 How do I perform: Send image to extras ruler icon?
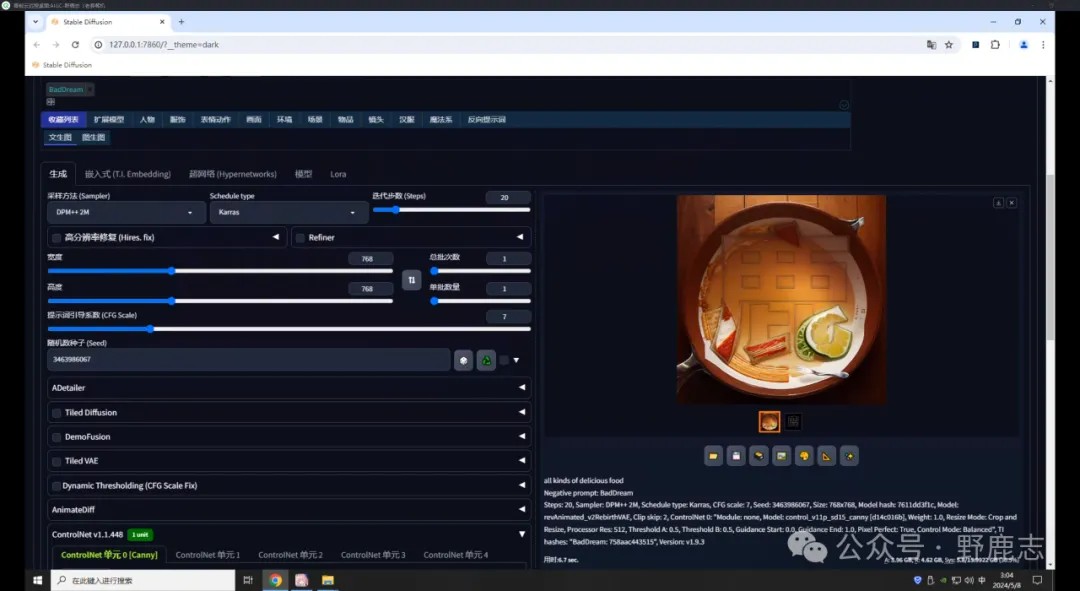(827, 456)
